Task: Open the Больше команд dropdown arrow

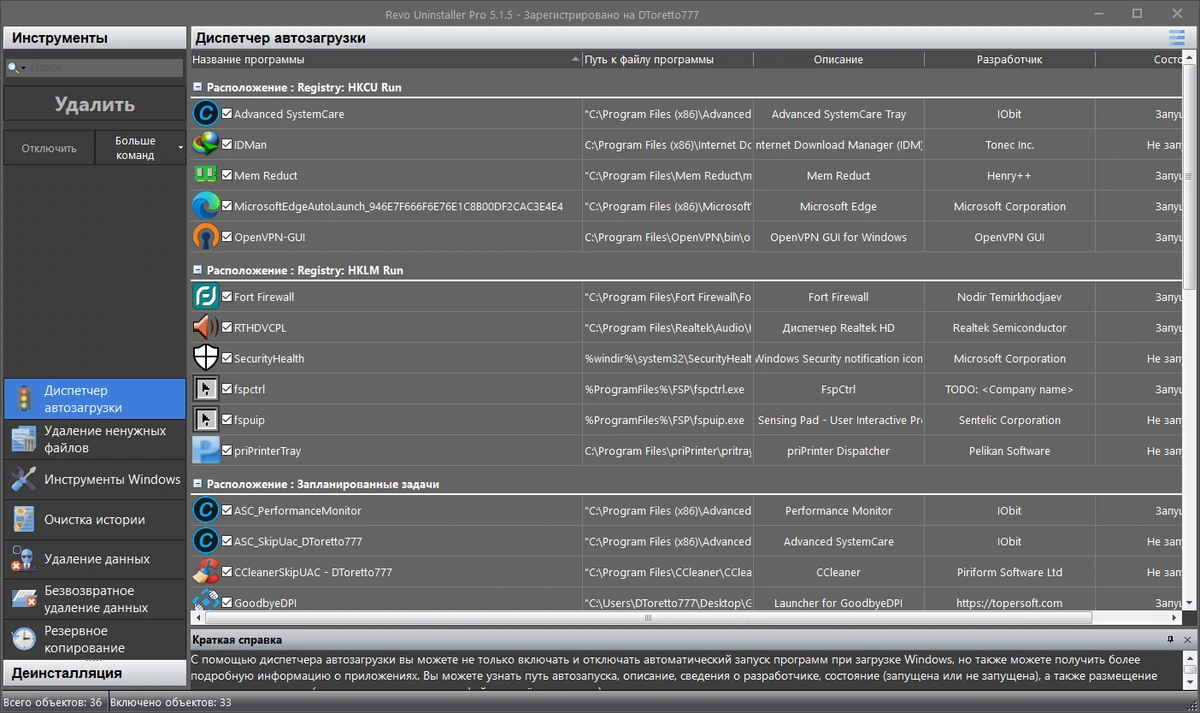Action: pyautogui.click(x=181, y=148)
